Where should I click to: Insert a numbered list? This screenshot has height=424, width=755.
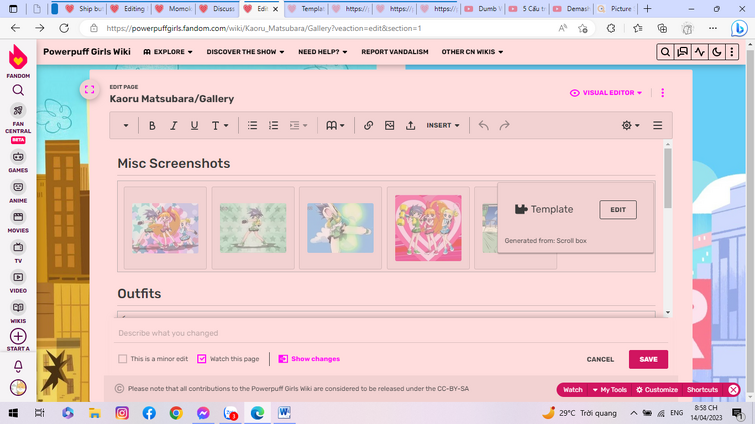pyautogui.click(x=273, y=126)
